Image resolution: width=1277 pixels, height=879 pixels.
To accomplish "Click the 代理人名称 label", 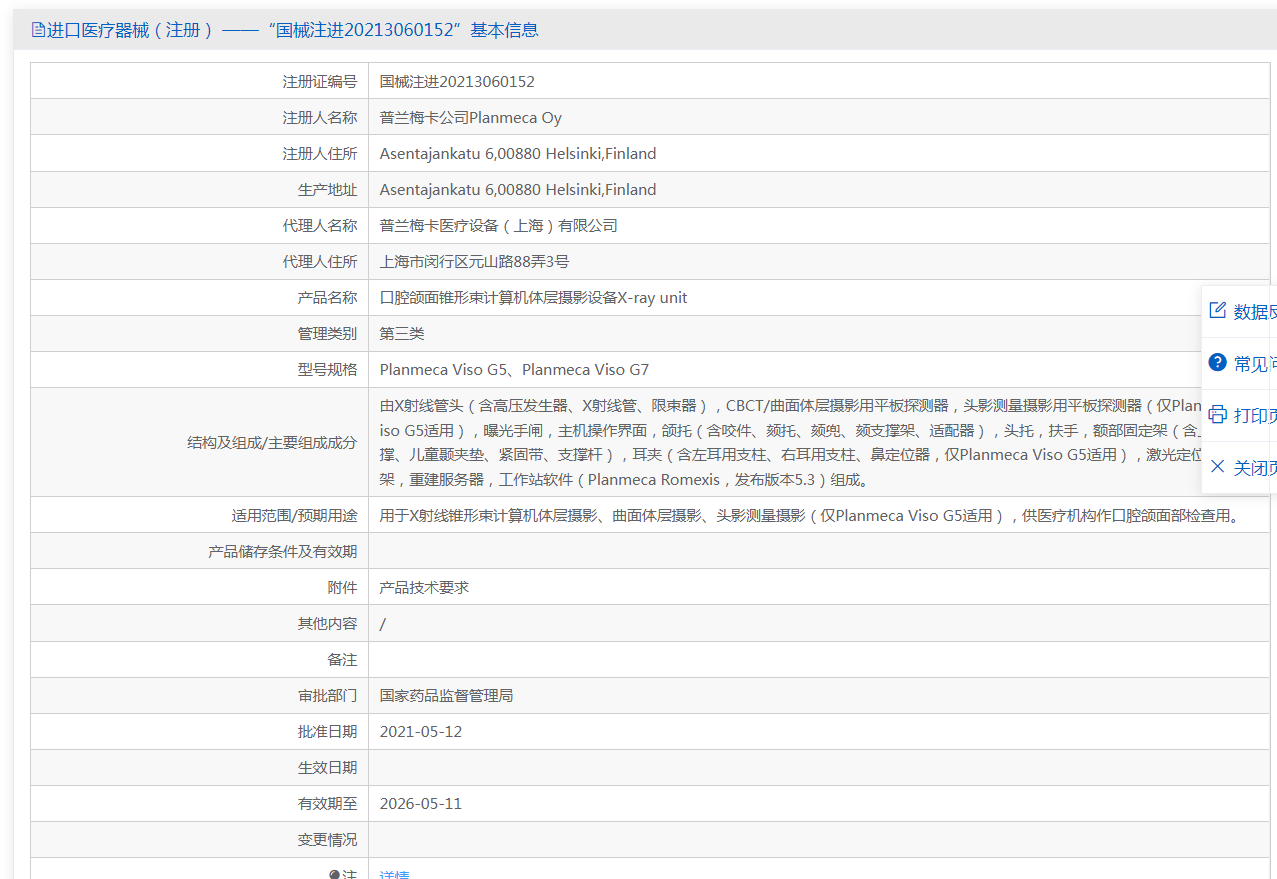I will [x=320, y=225].
